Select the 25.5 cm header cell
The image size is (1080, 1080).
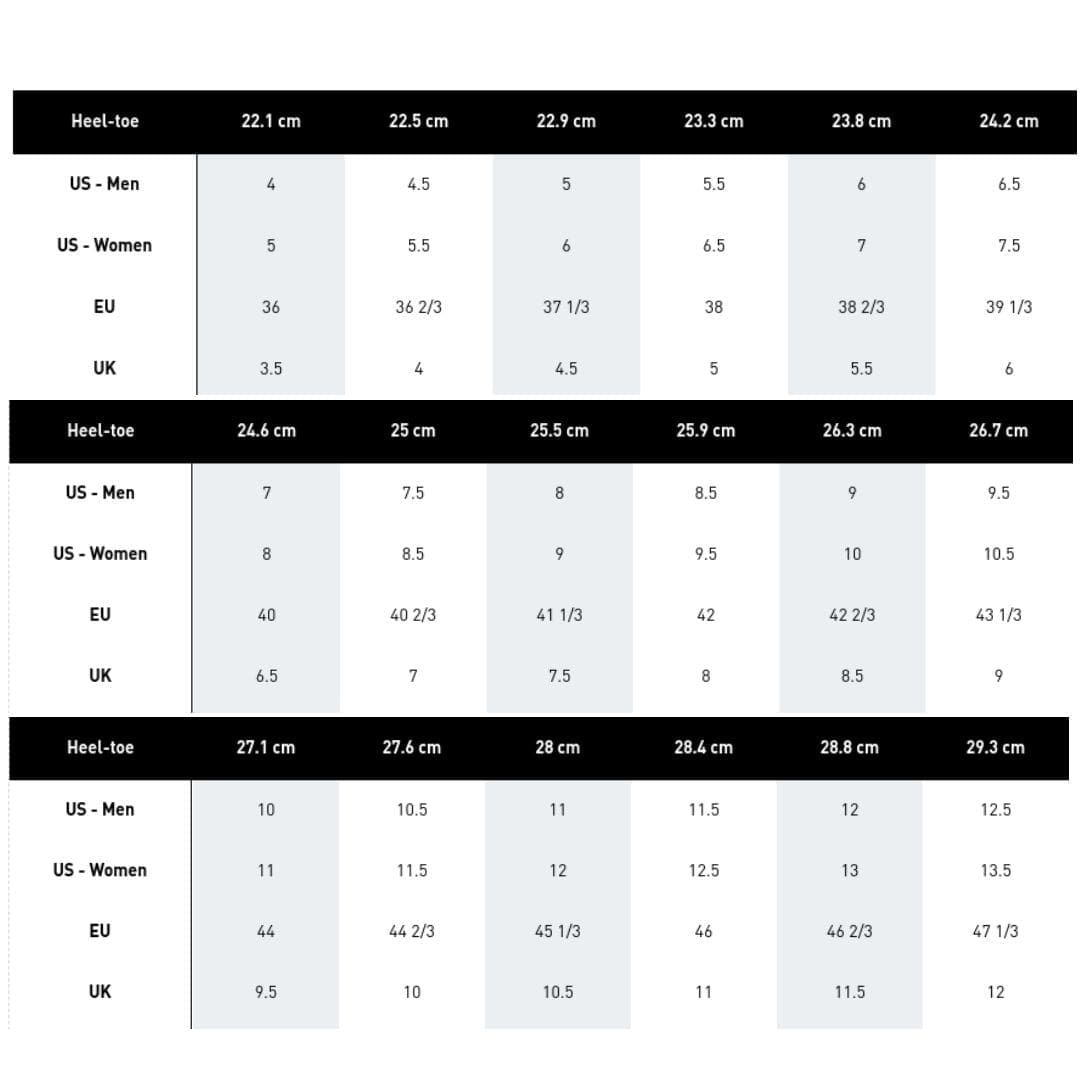coord(559,431)
